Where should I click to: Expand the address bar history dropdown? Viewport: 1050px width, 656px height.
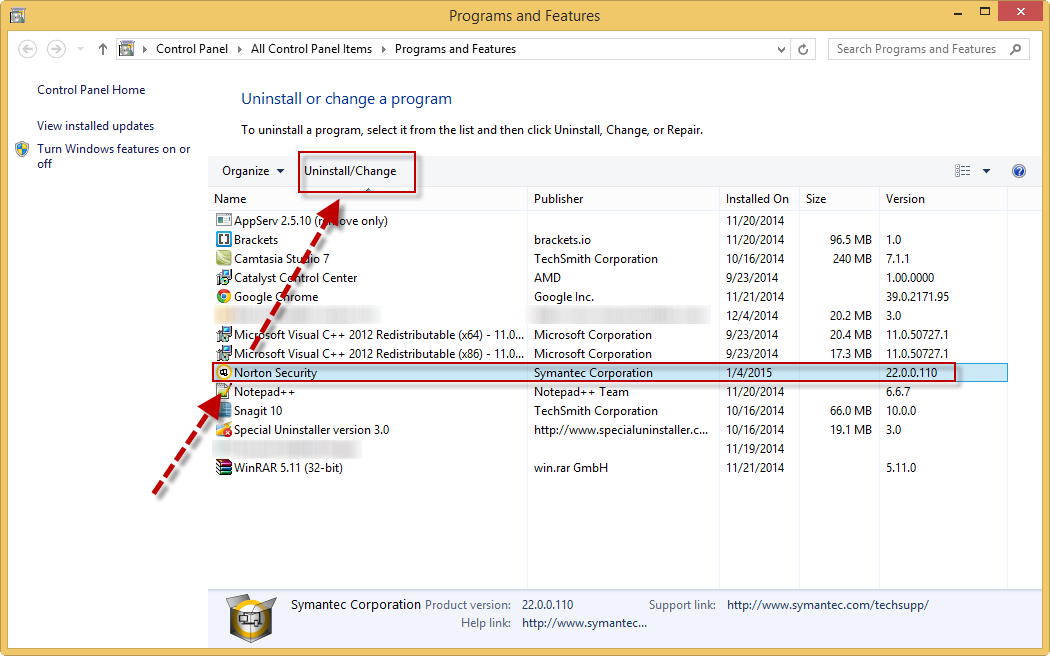[x=781, y=49]
